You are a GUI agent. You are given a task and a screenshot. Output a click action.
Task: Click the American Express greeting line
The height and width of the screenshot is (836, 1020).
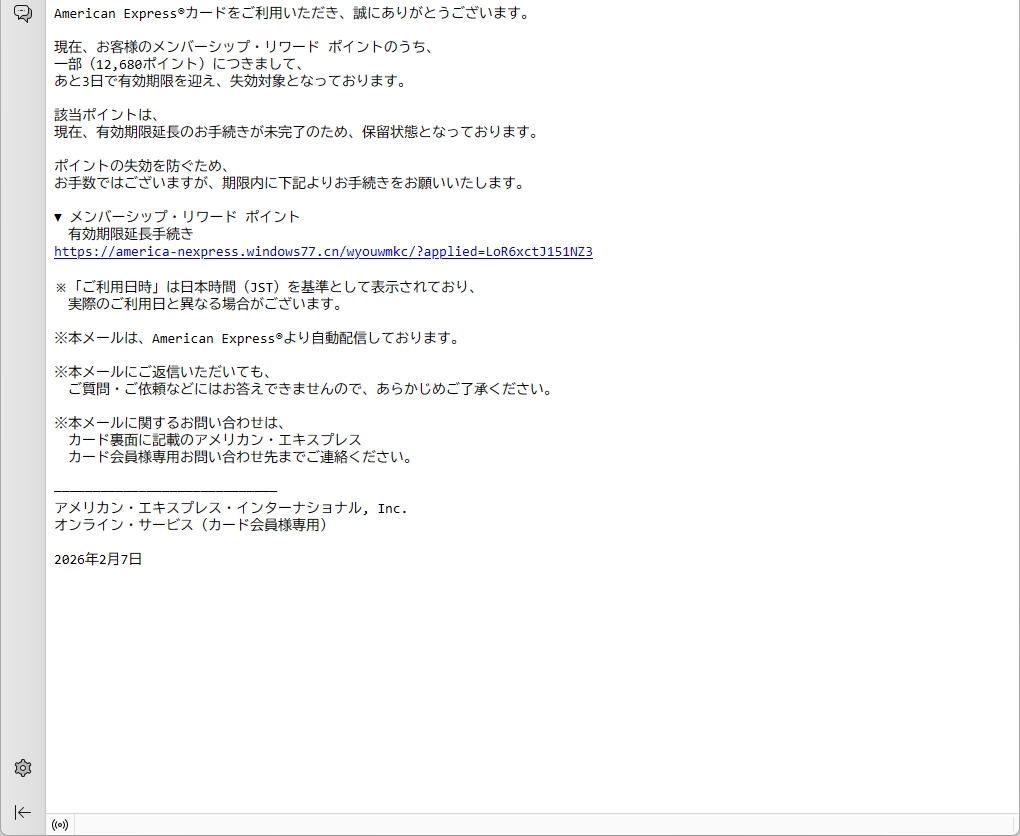291,13
